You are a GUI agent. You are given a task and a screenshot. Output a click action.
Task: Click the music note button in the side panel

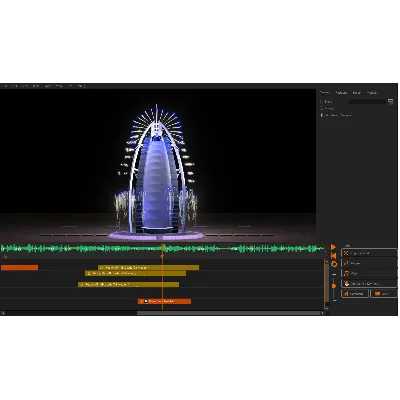click(x=369, y=273)
